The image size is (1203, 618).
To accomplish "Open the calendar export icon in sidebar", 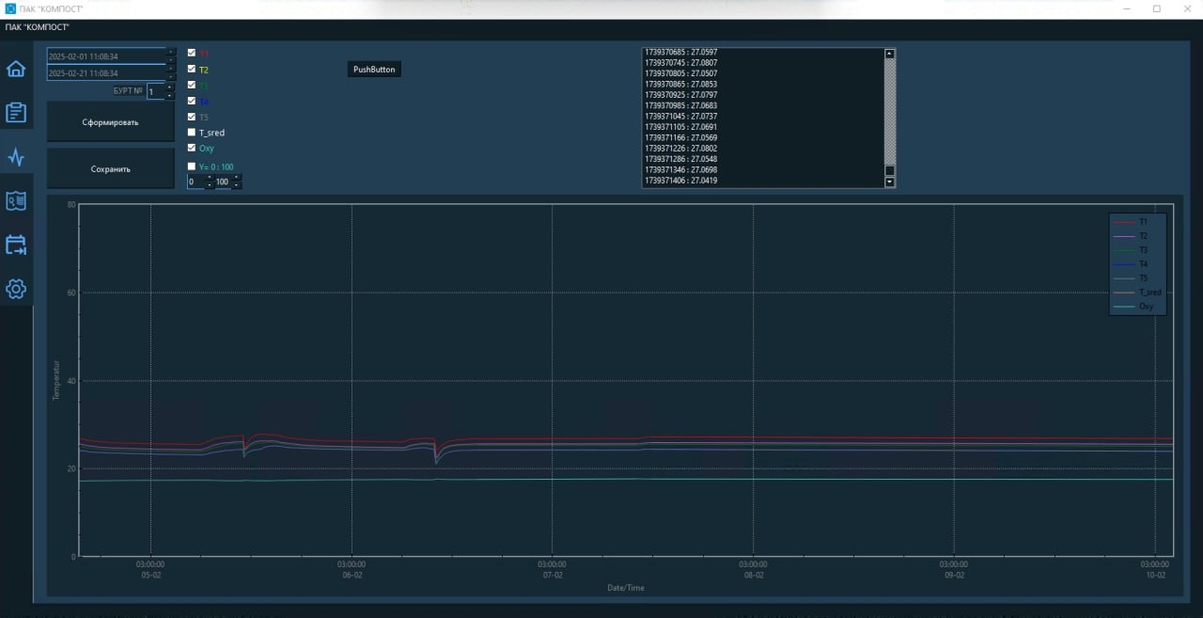I will pos(16,245).
